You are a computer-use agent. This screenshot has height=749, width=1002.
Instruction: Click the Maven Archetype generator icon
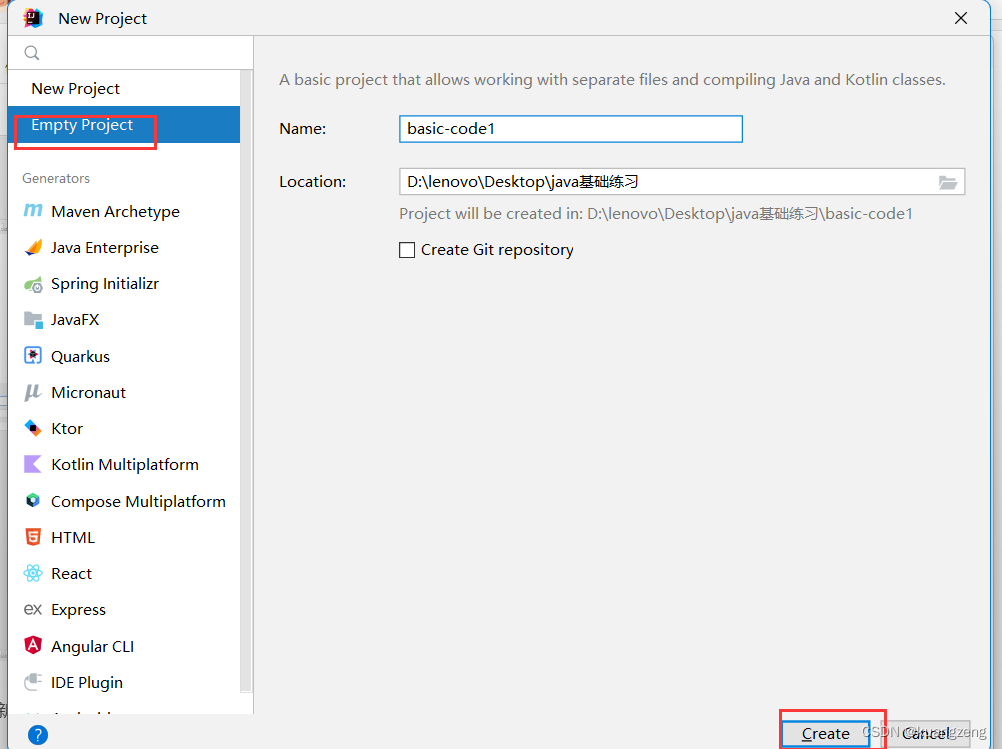[33, 210]
